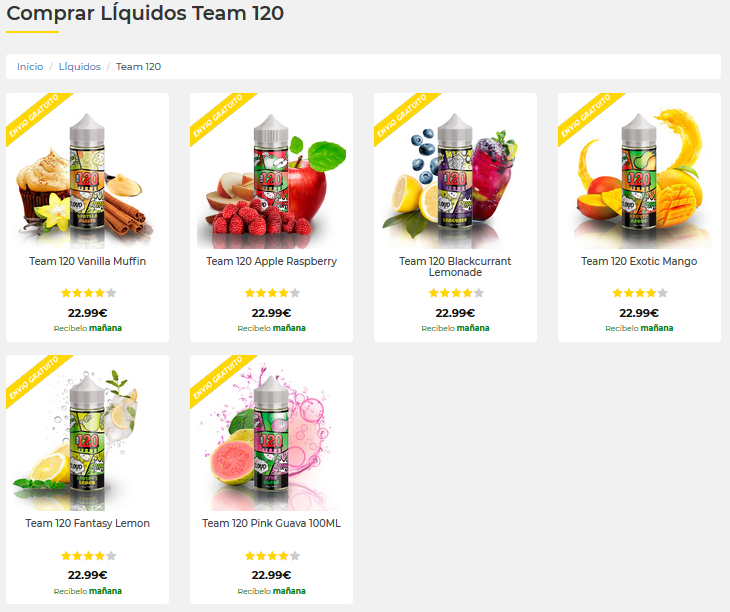Open Team 120 Blackcurrant Lemonade product image
The height and width of the screenshot is (612, 730).
click(x=455, y=179)
